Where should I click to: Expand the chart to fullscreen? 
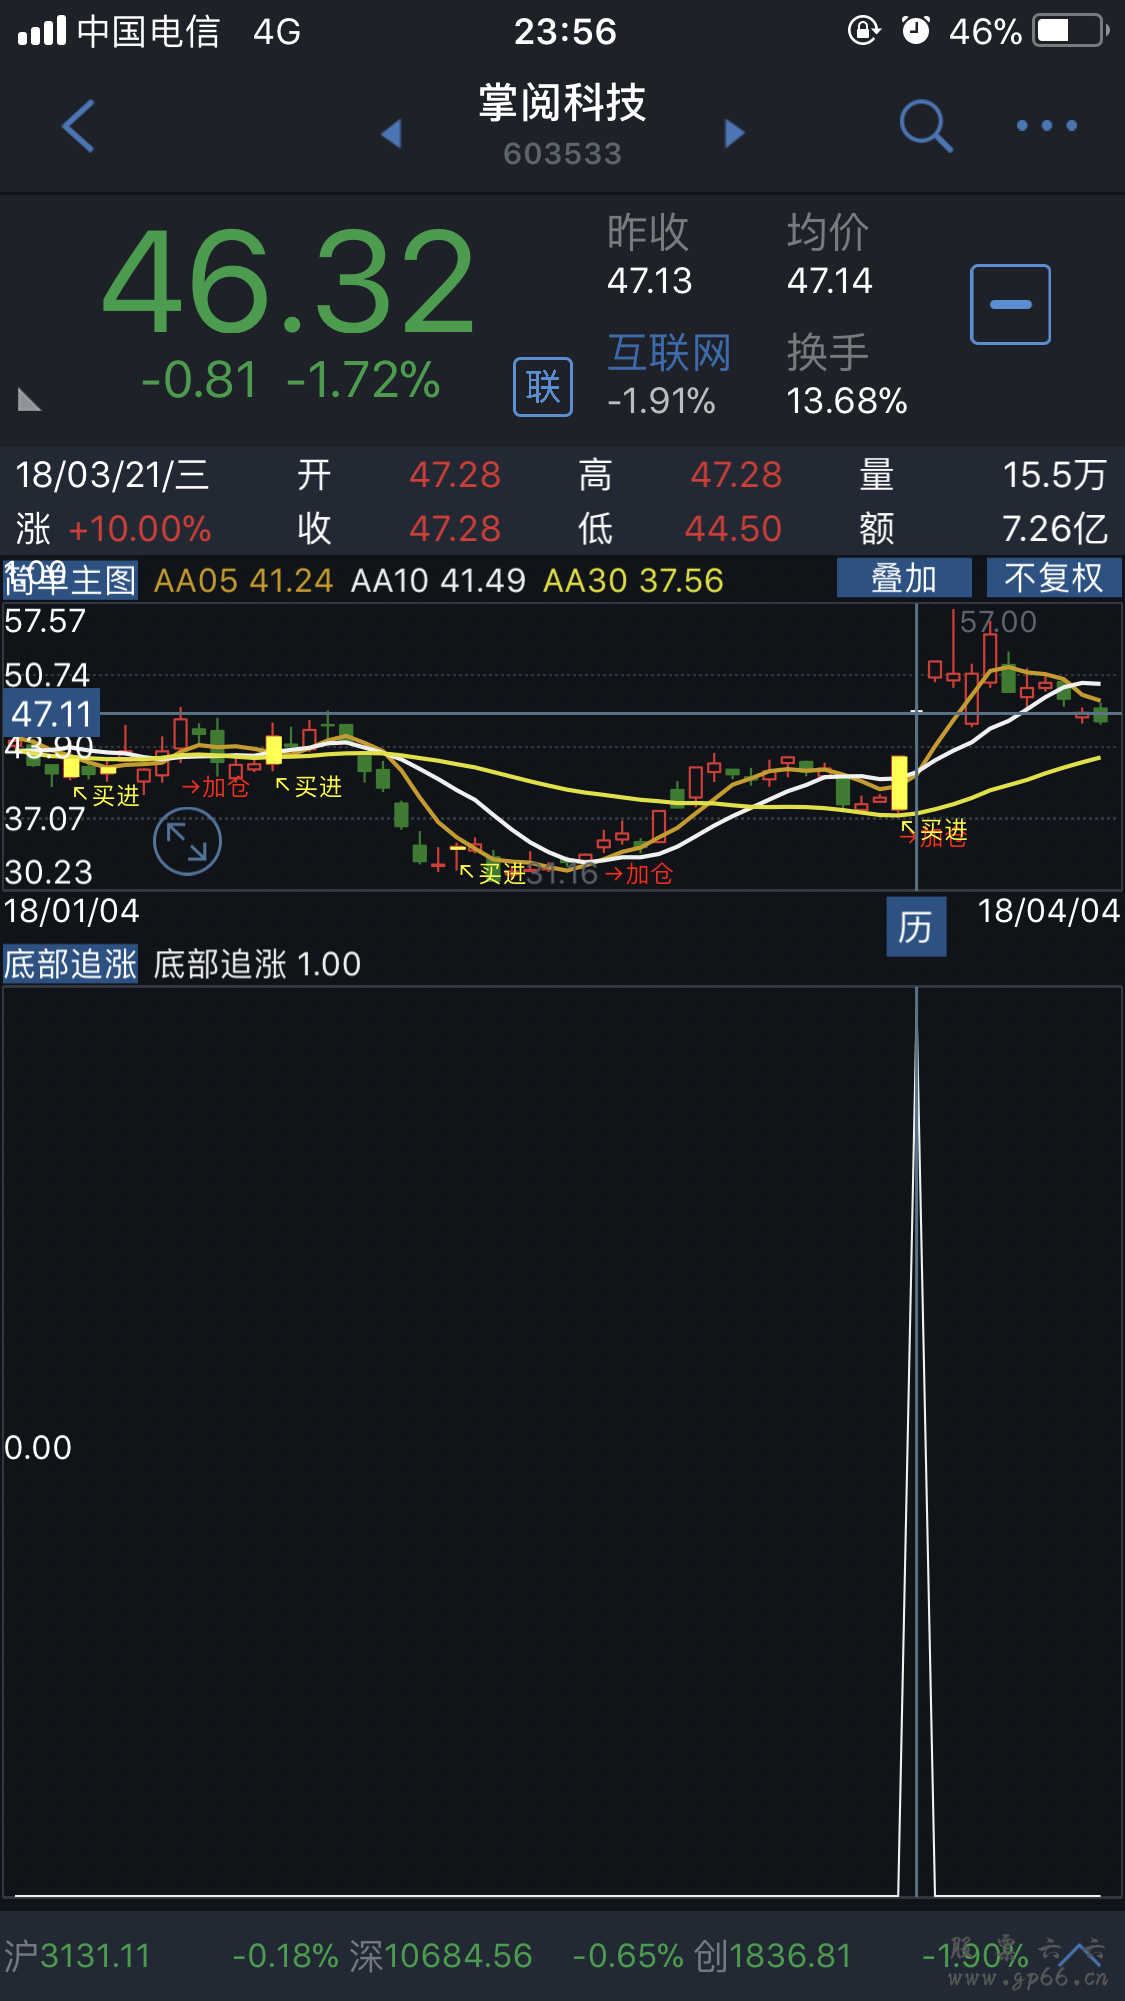[187, 842]
